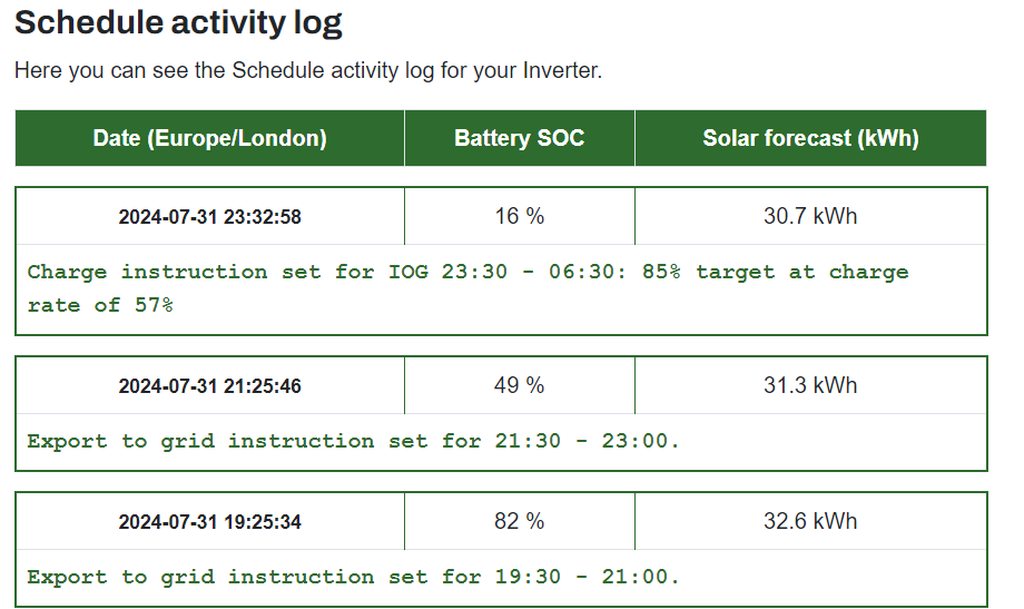
Task: Click the export instruction for 19:30 - 21:00
Action: [353, 577]
